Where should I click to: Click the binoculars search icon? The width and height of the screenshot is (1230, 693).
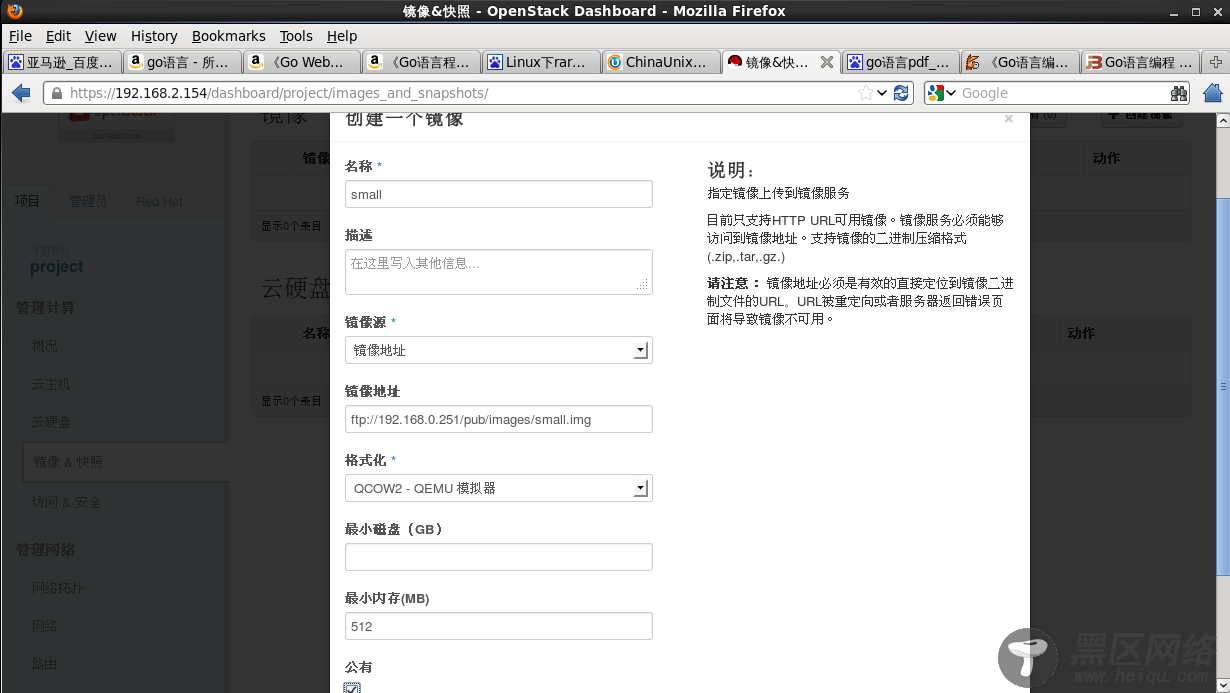(x=1179, y=93)
